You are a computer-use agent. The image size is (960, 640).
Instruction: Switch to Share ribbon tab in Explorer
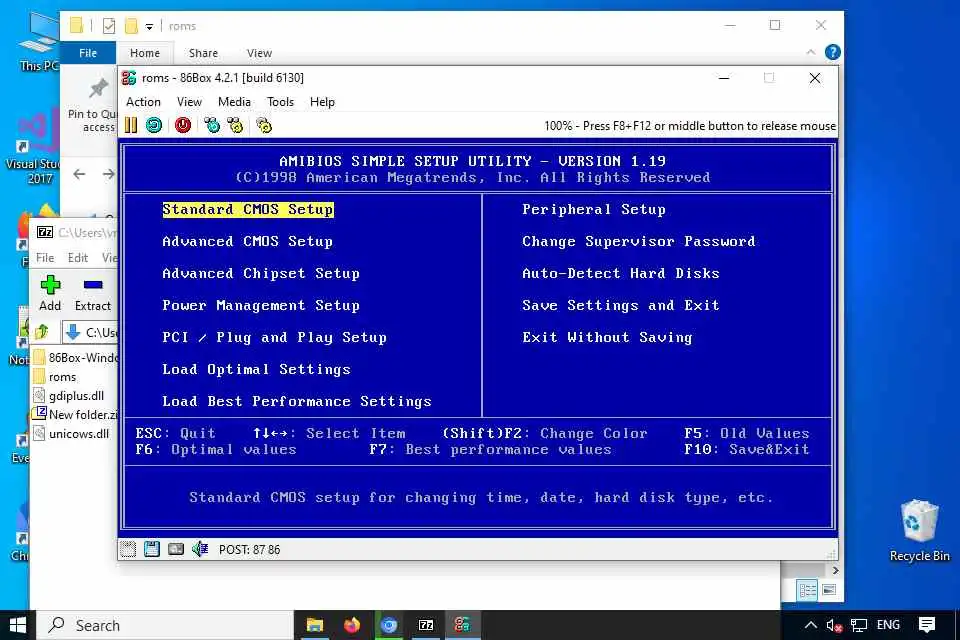pyautogui.click(x=203, y=53)
